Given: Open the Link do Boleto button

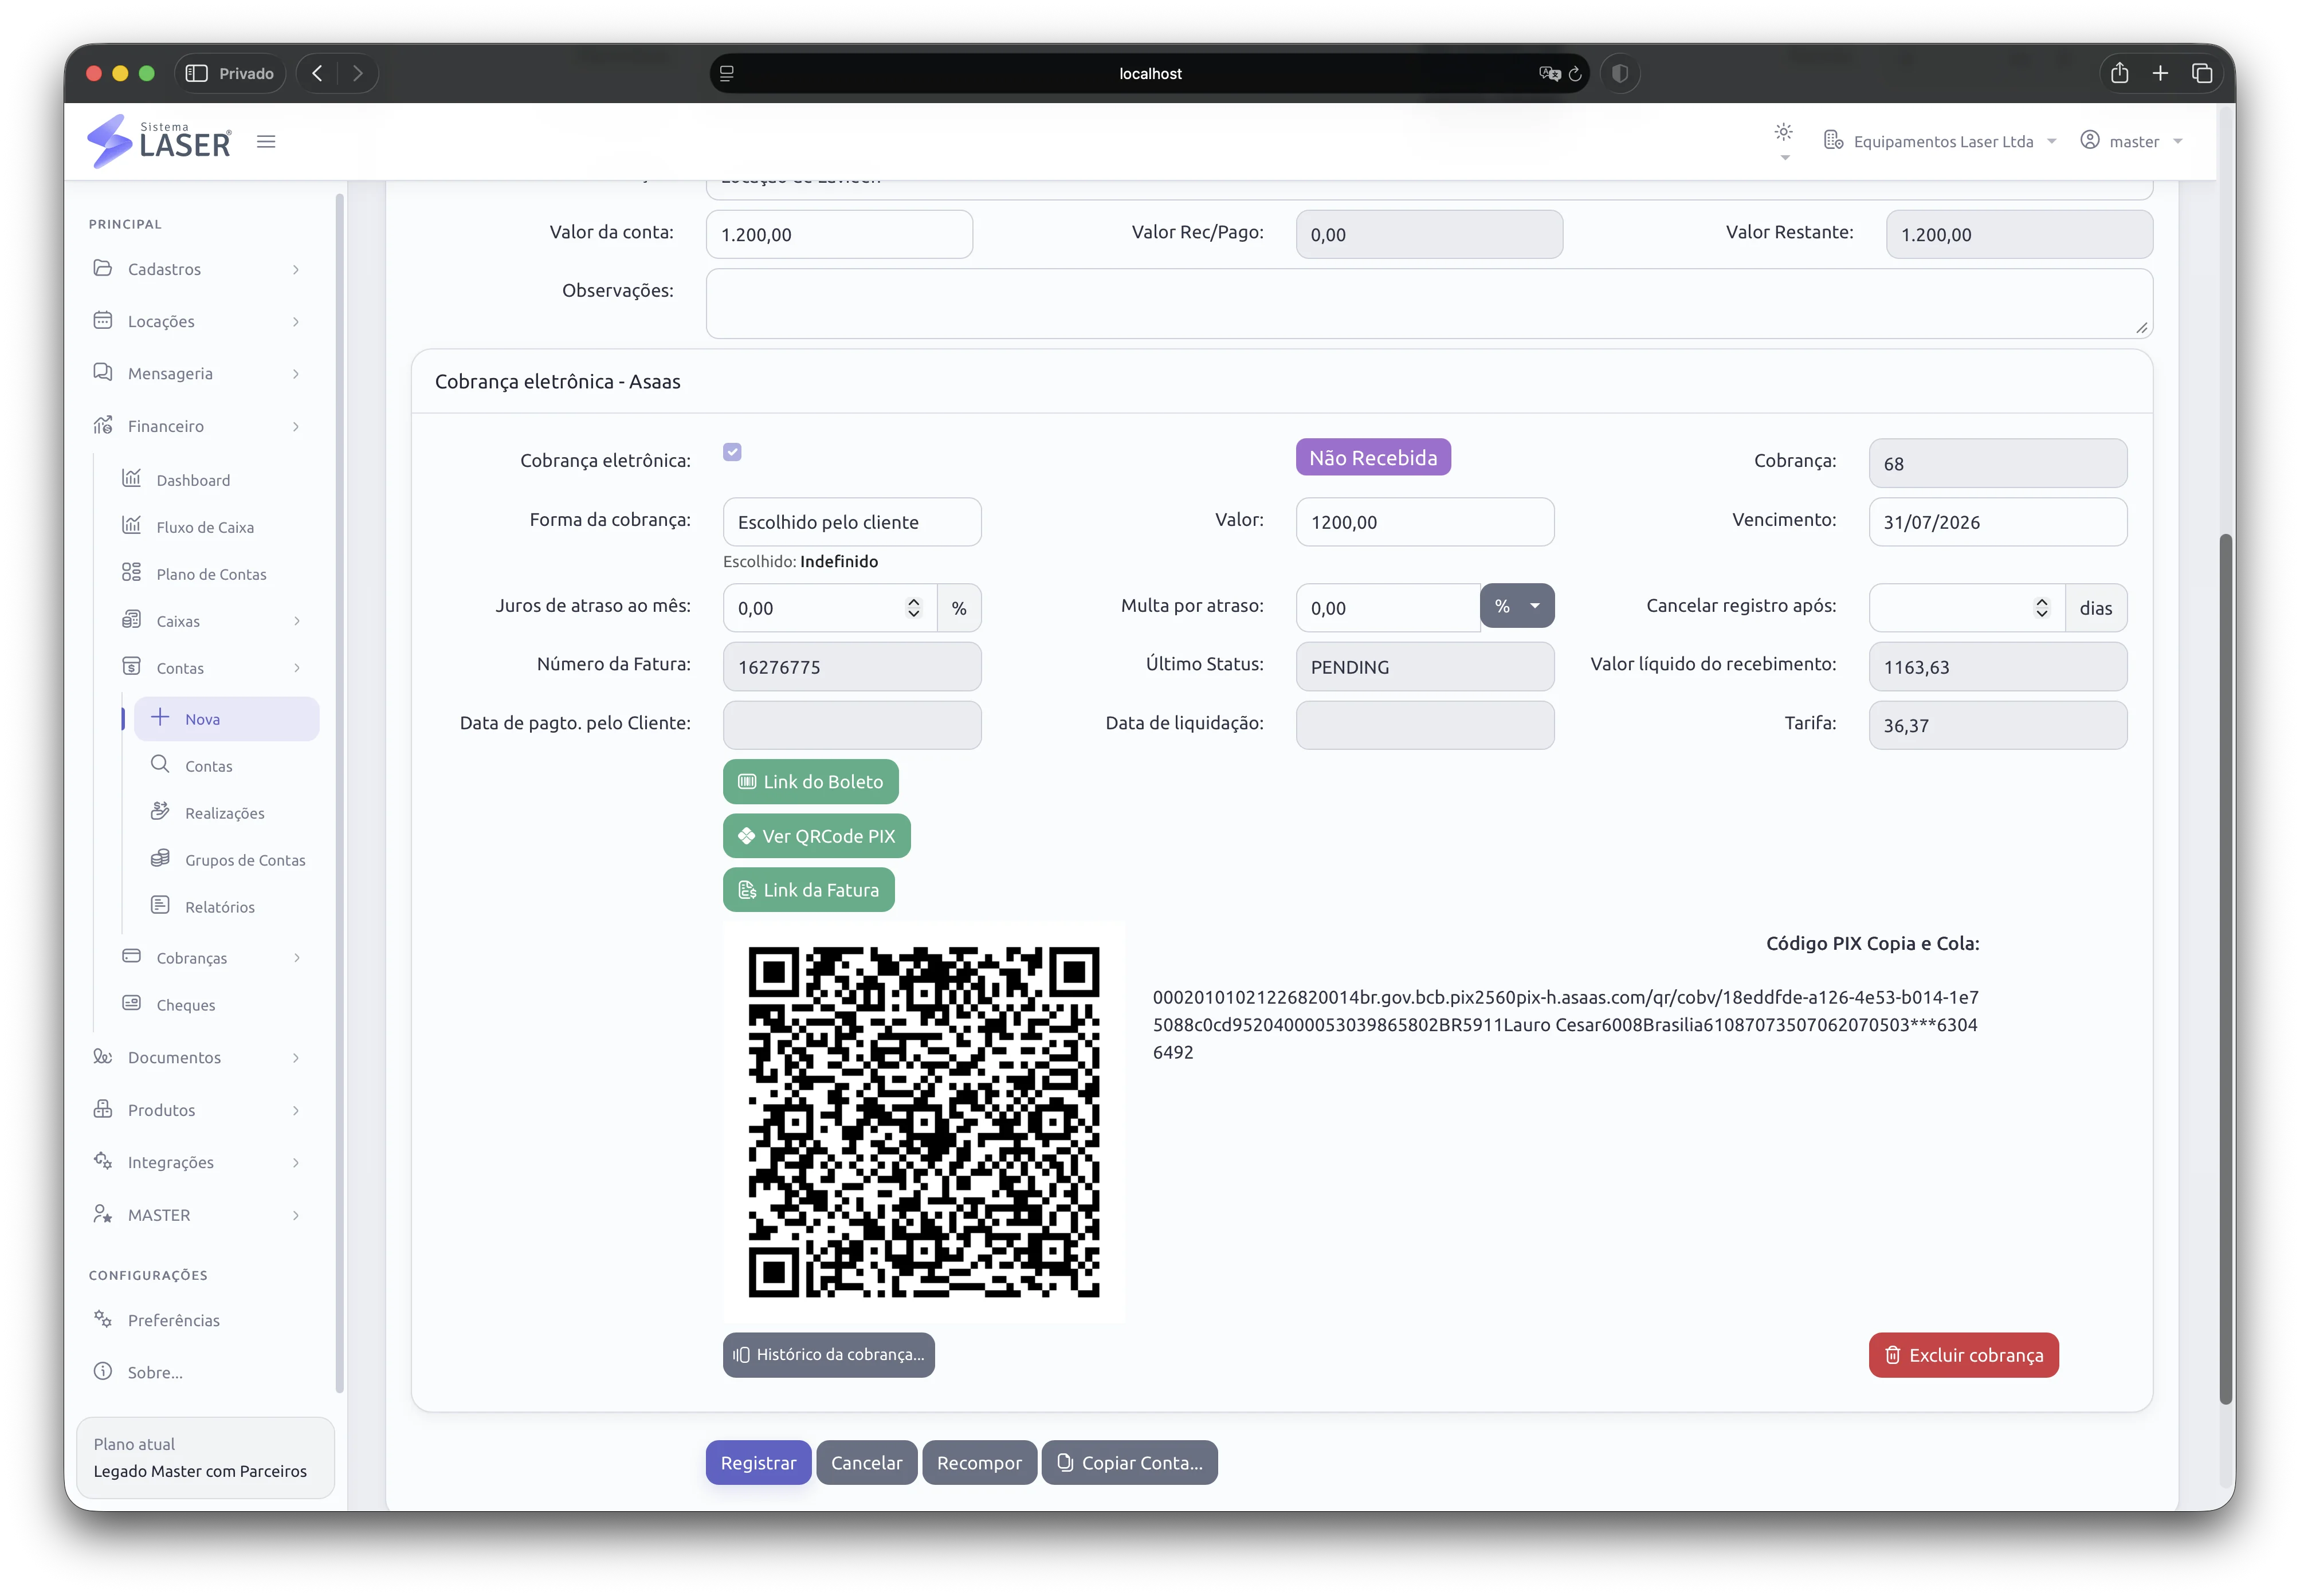Looking at the screenshot, I should 811,782.
